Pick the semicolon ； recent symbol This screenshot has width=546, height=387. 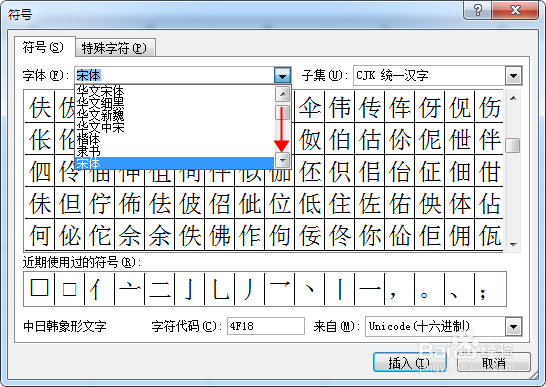point(490,289)
